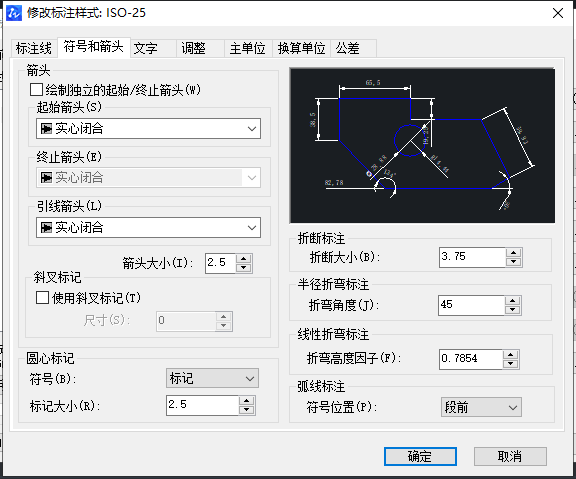Decrease 标记大小 with the down arrow
The image size is (576, 479).
pos(246,410)
